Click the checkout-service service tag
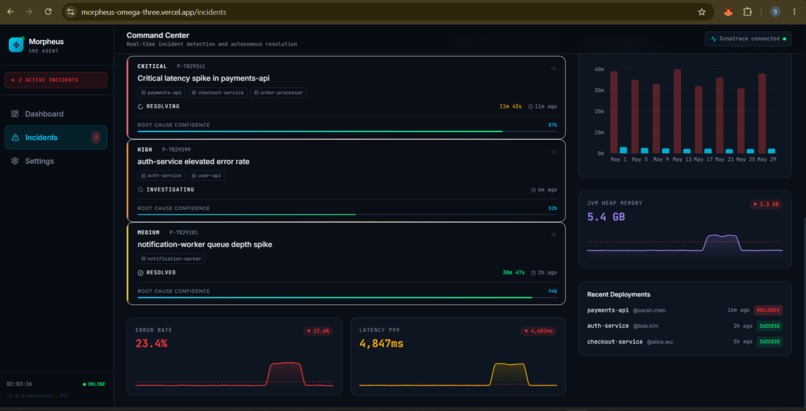806x411 pixels. [218, 93]
